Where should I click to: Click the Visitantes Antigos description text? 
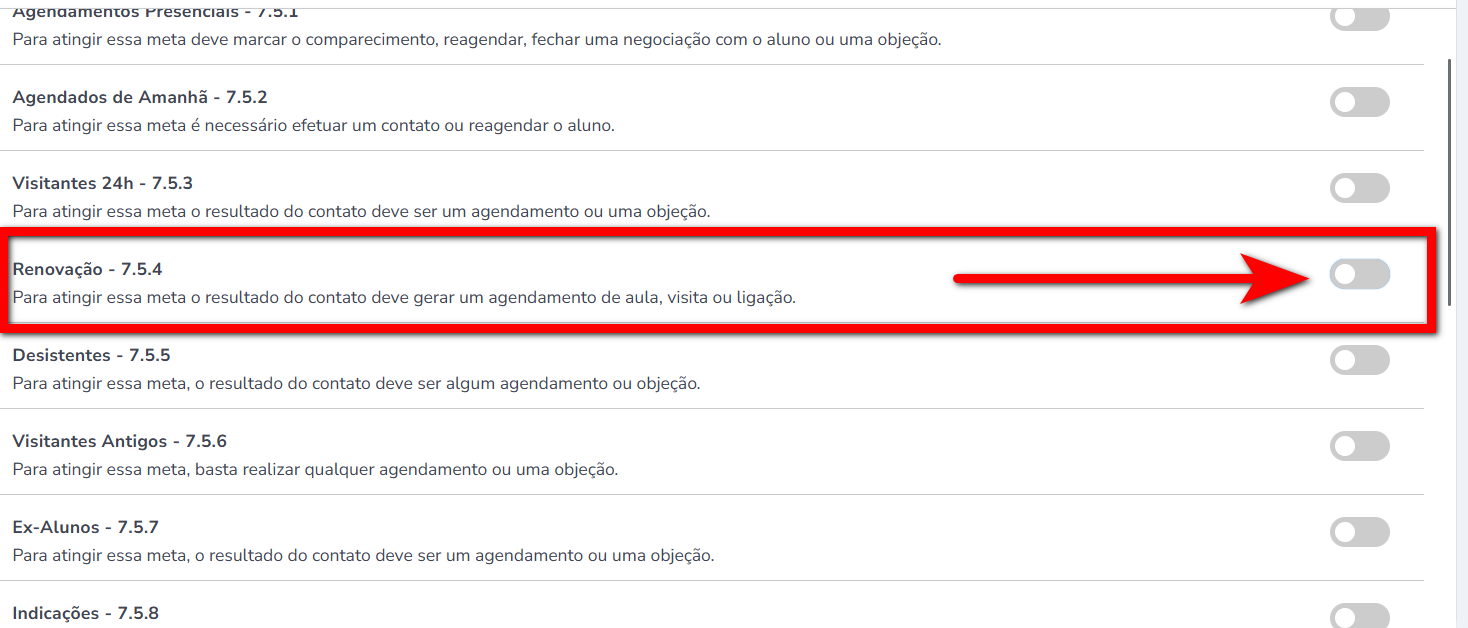tap(315, 469)
